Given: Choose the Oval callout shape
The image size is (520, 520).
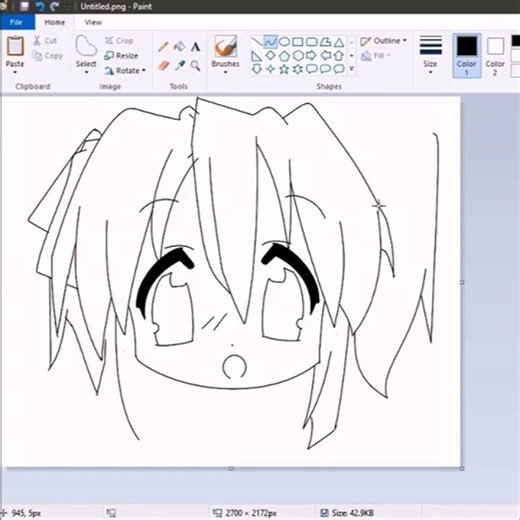Looking at the screenshot, I should click(x=325, y=69).
